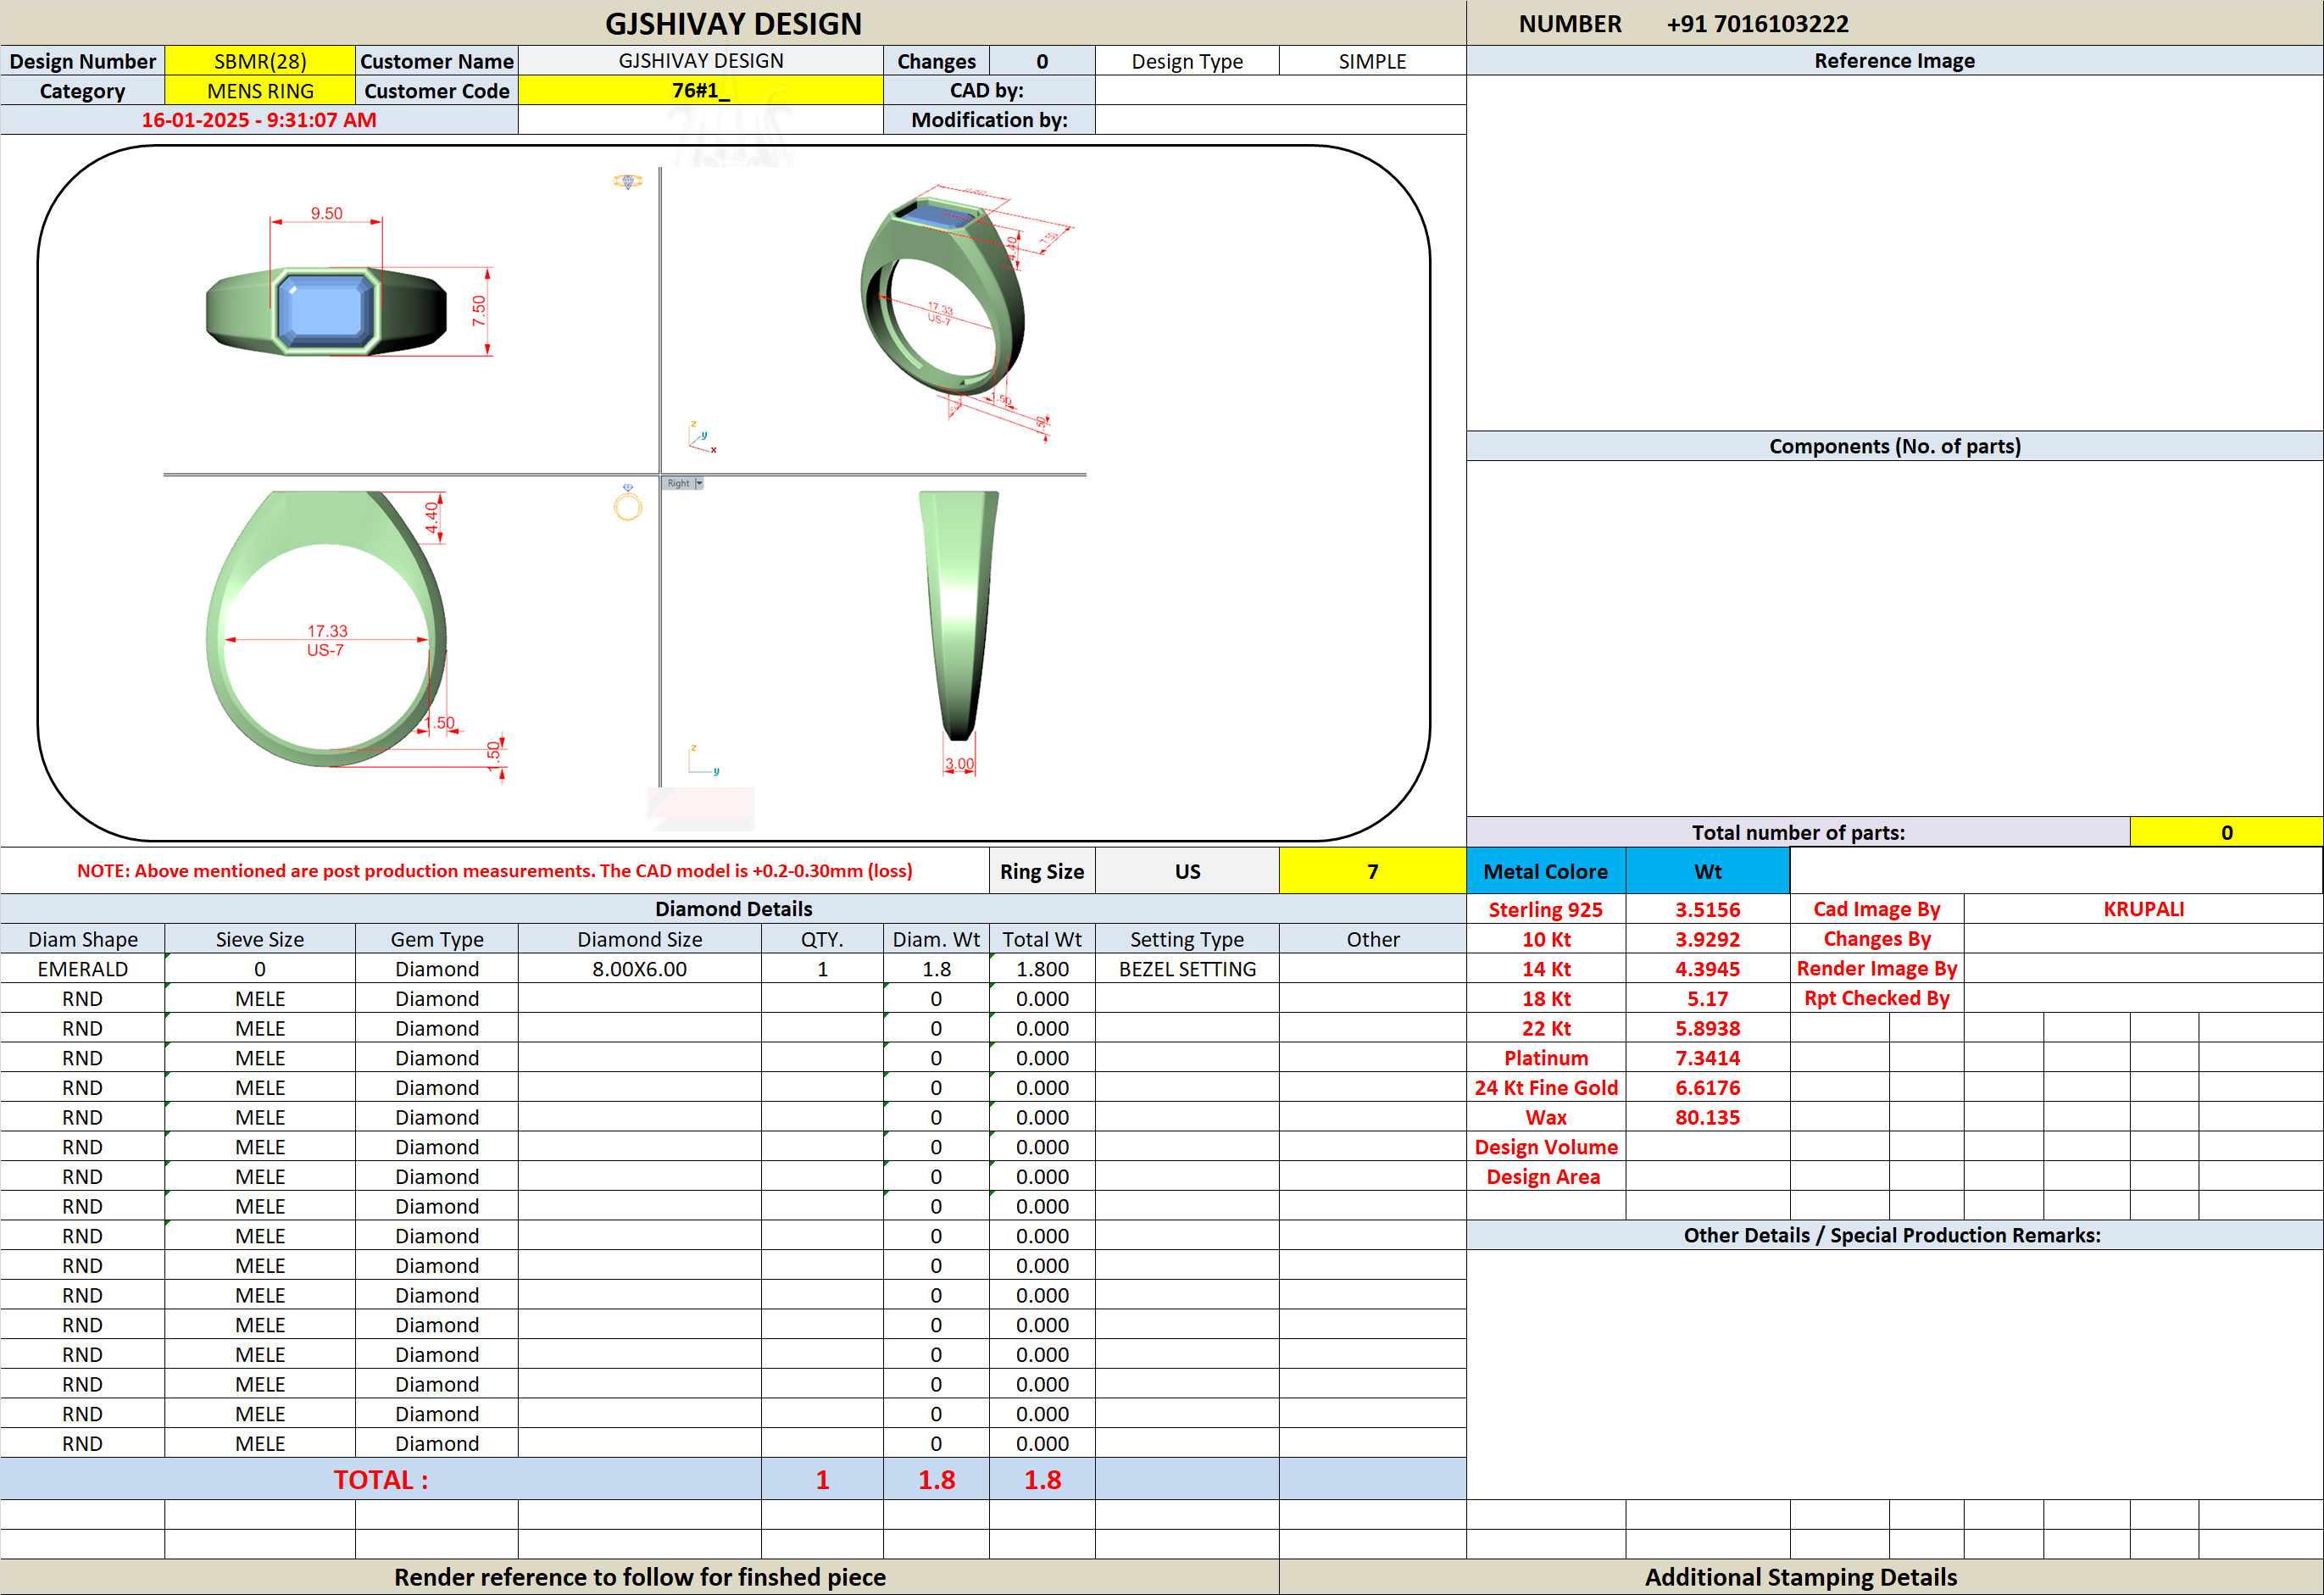
Task: Click the yellow ring size value 7
Action: click(1372, 871)
